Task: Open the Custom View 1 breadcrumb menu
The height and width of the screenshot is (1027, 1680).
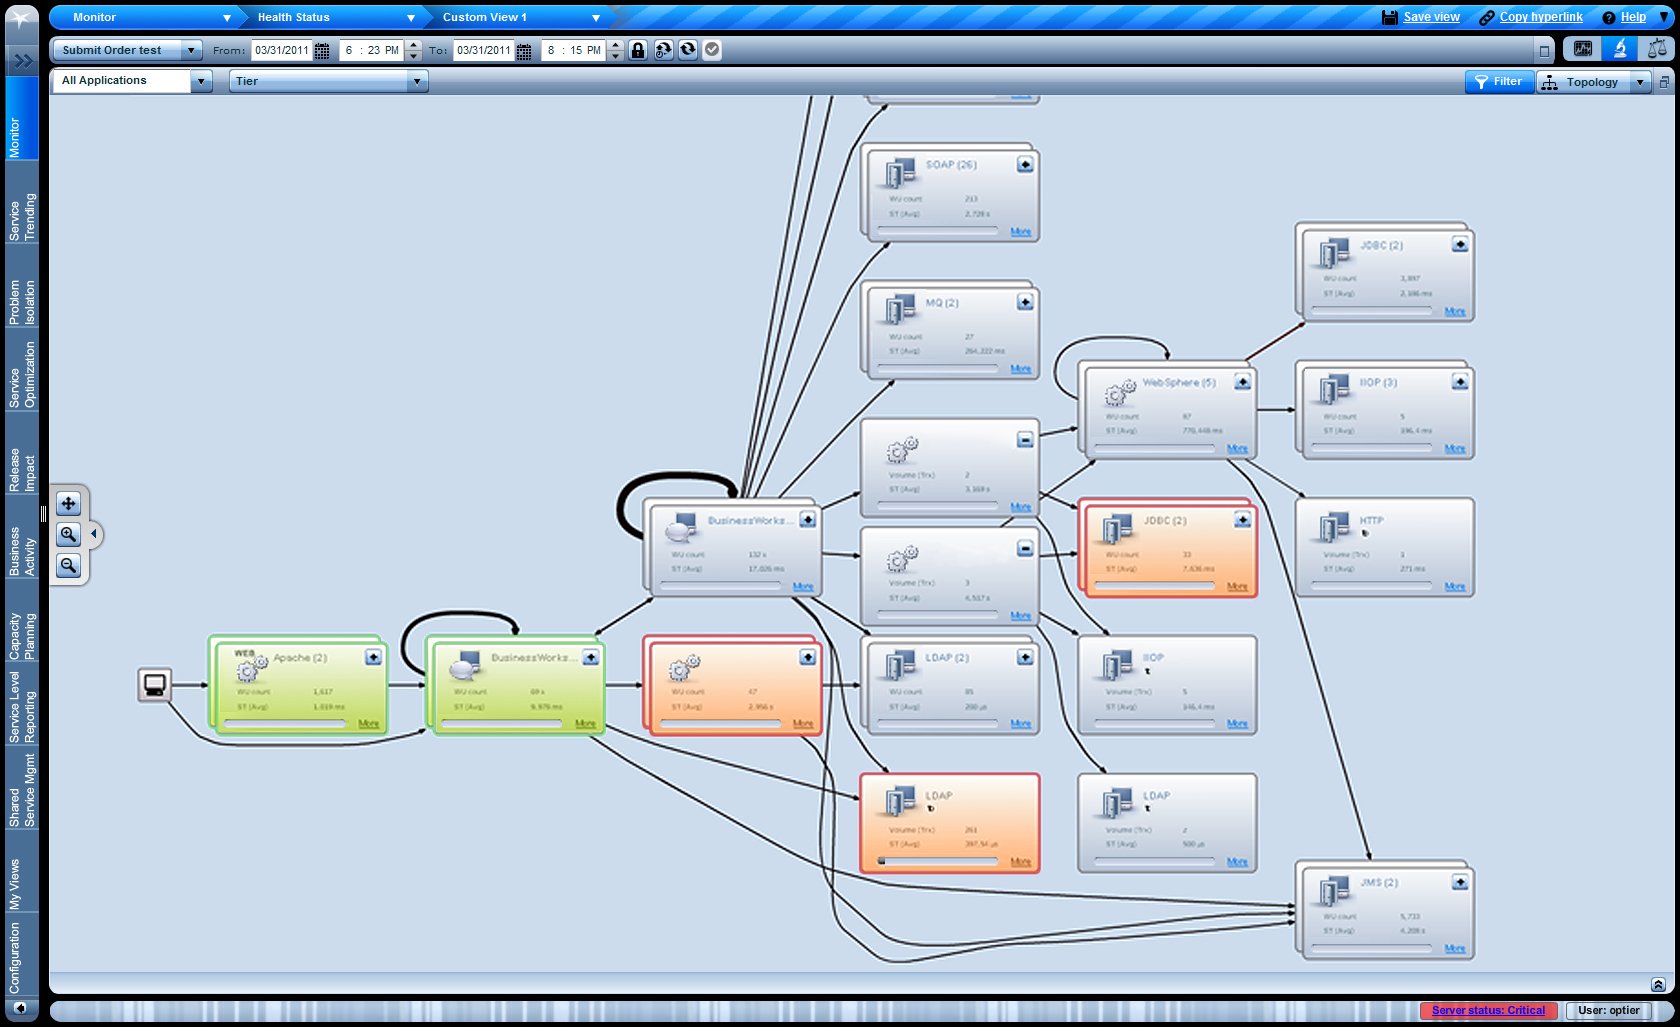Action: pos(596,18)
